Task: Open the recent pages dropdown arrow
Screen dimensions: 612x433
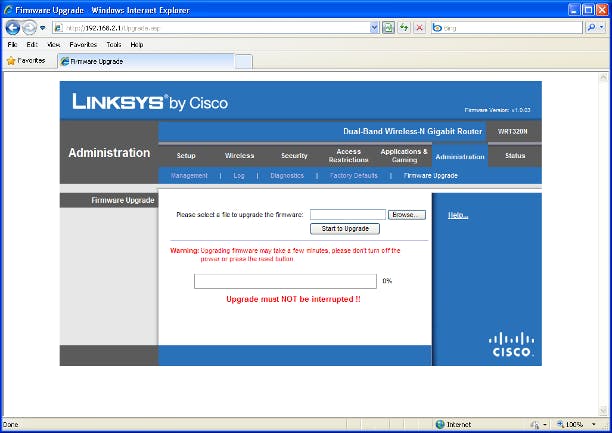Action: (43, 28)
